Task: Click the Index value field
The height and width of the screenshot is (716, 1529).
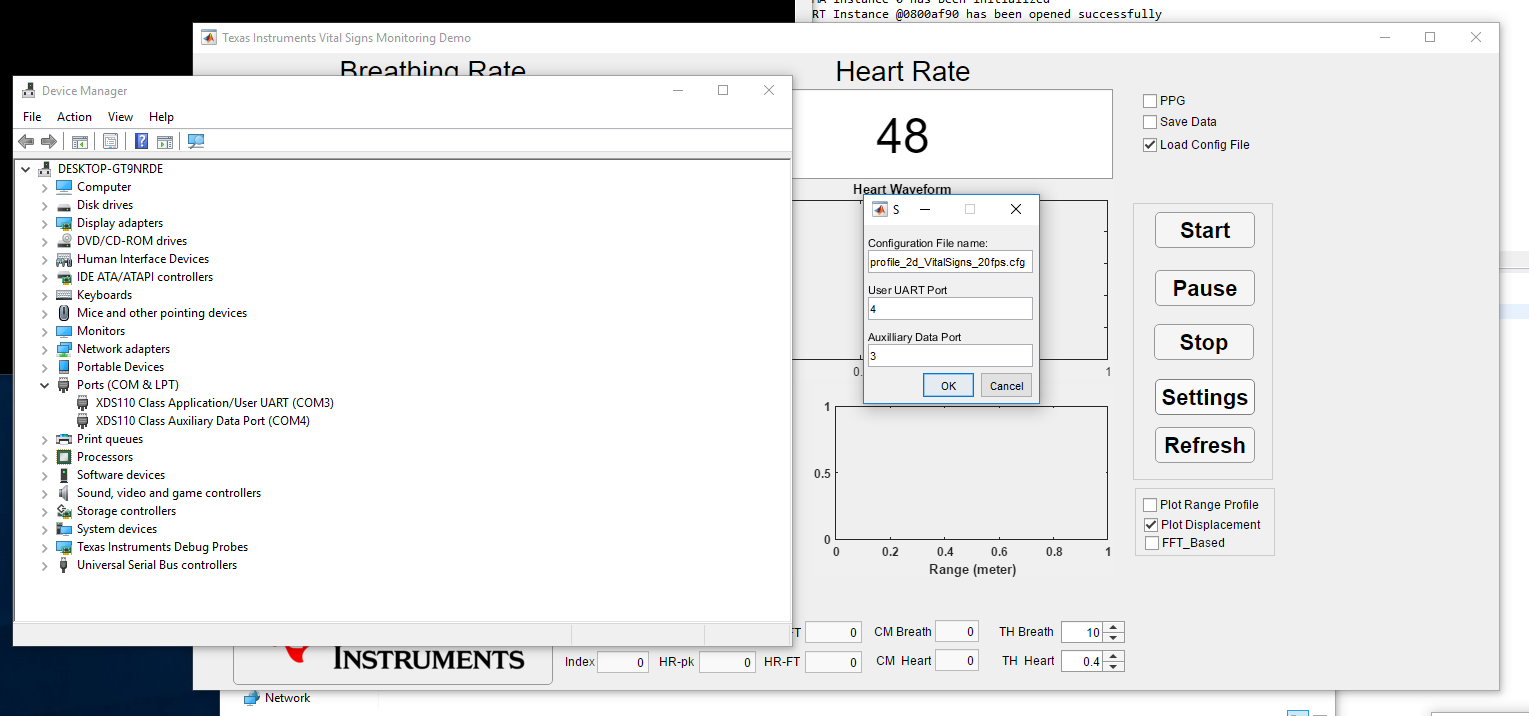Action: click(623, 662)
